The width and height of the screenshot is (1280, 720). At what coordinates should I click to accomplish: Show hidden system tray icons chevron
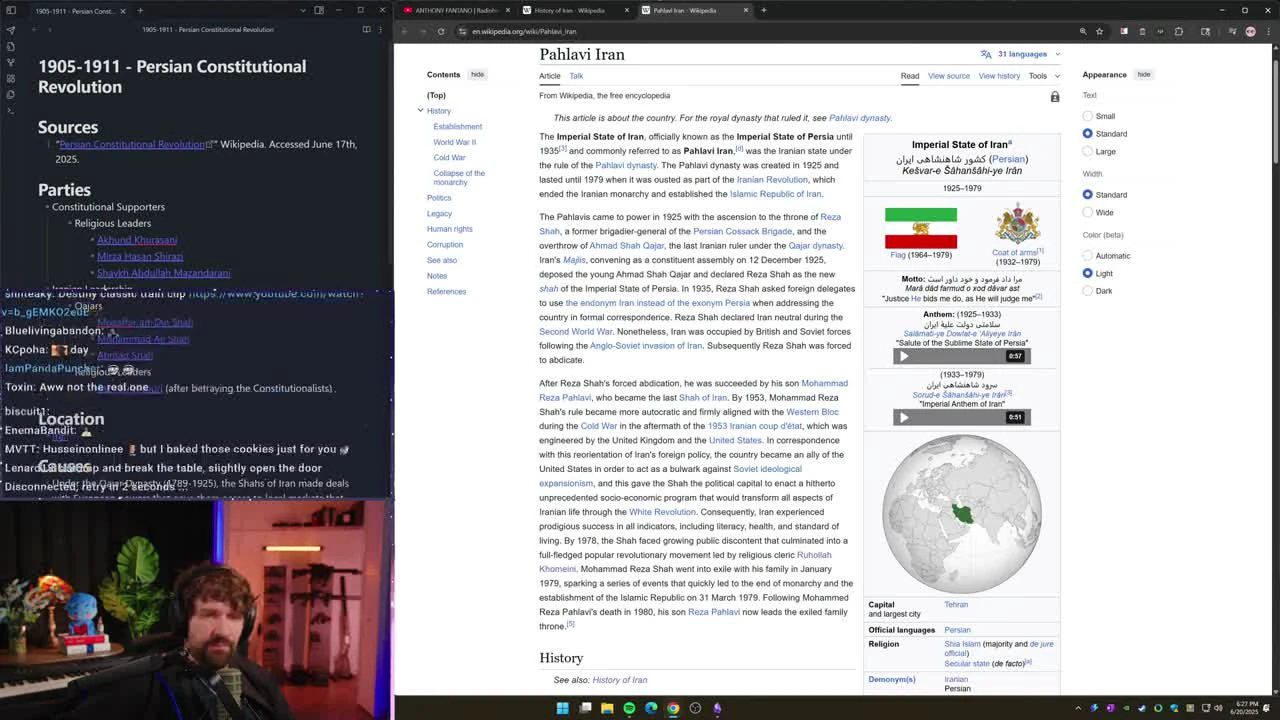click(x=1078, y=708)
